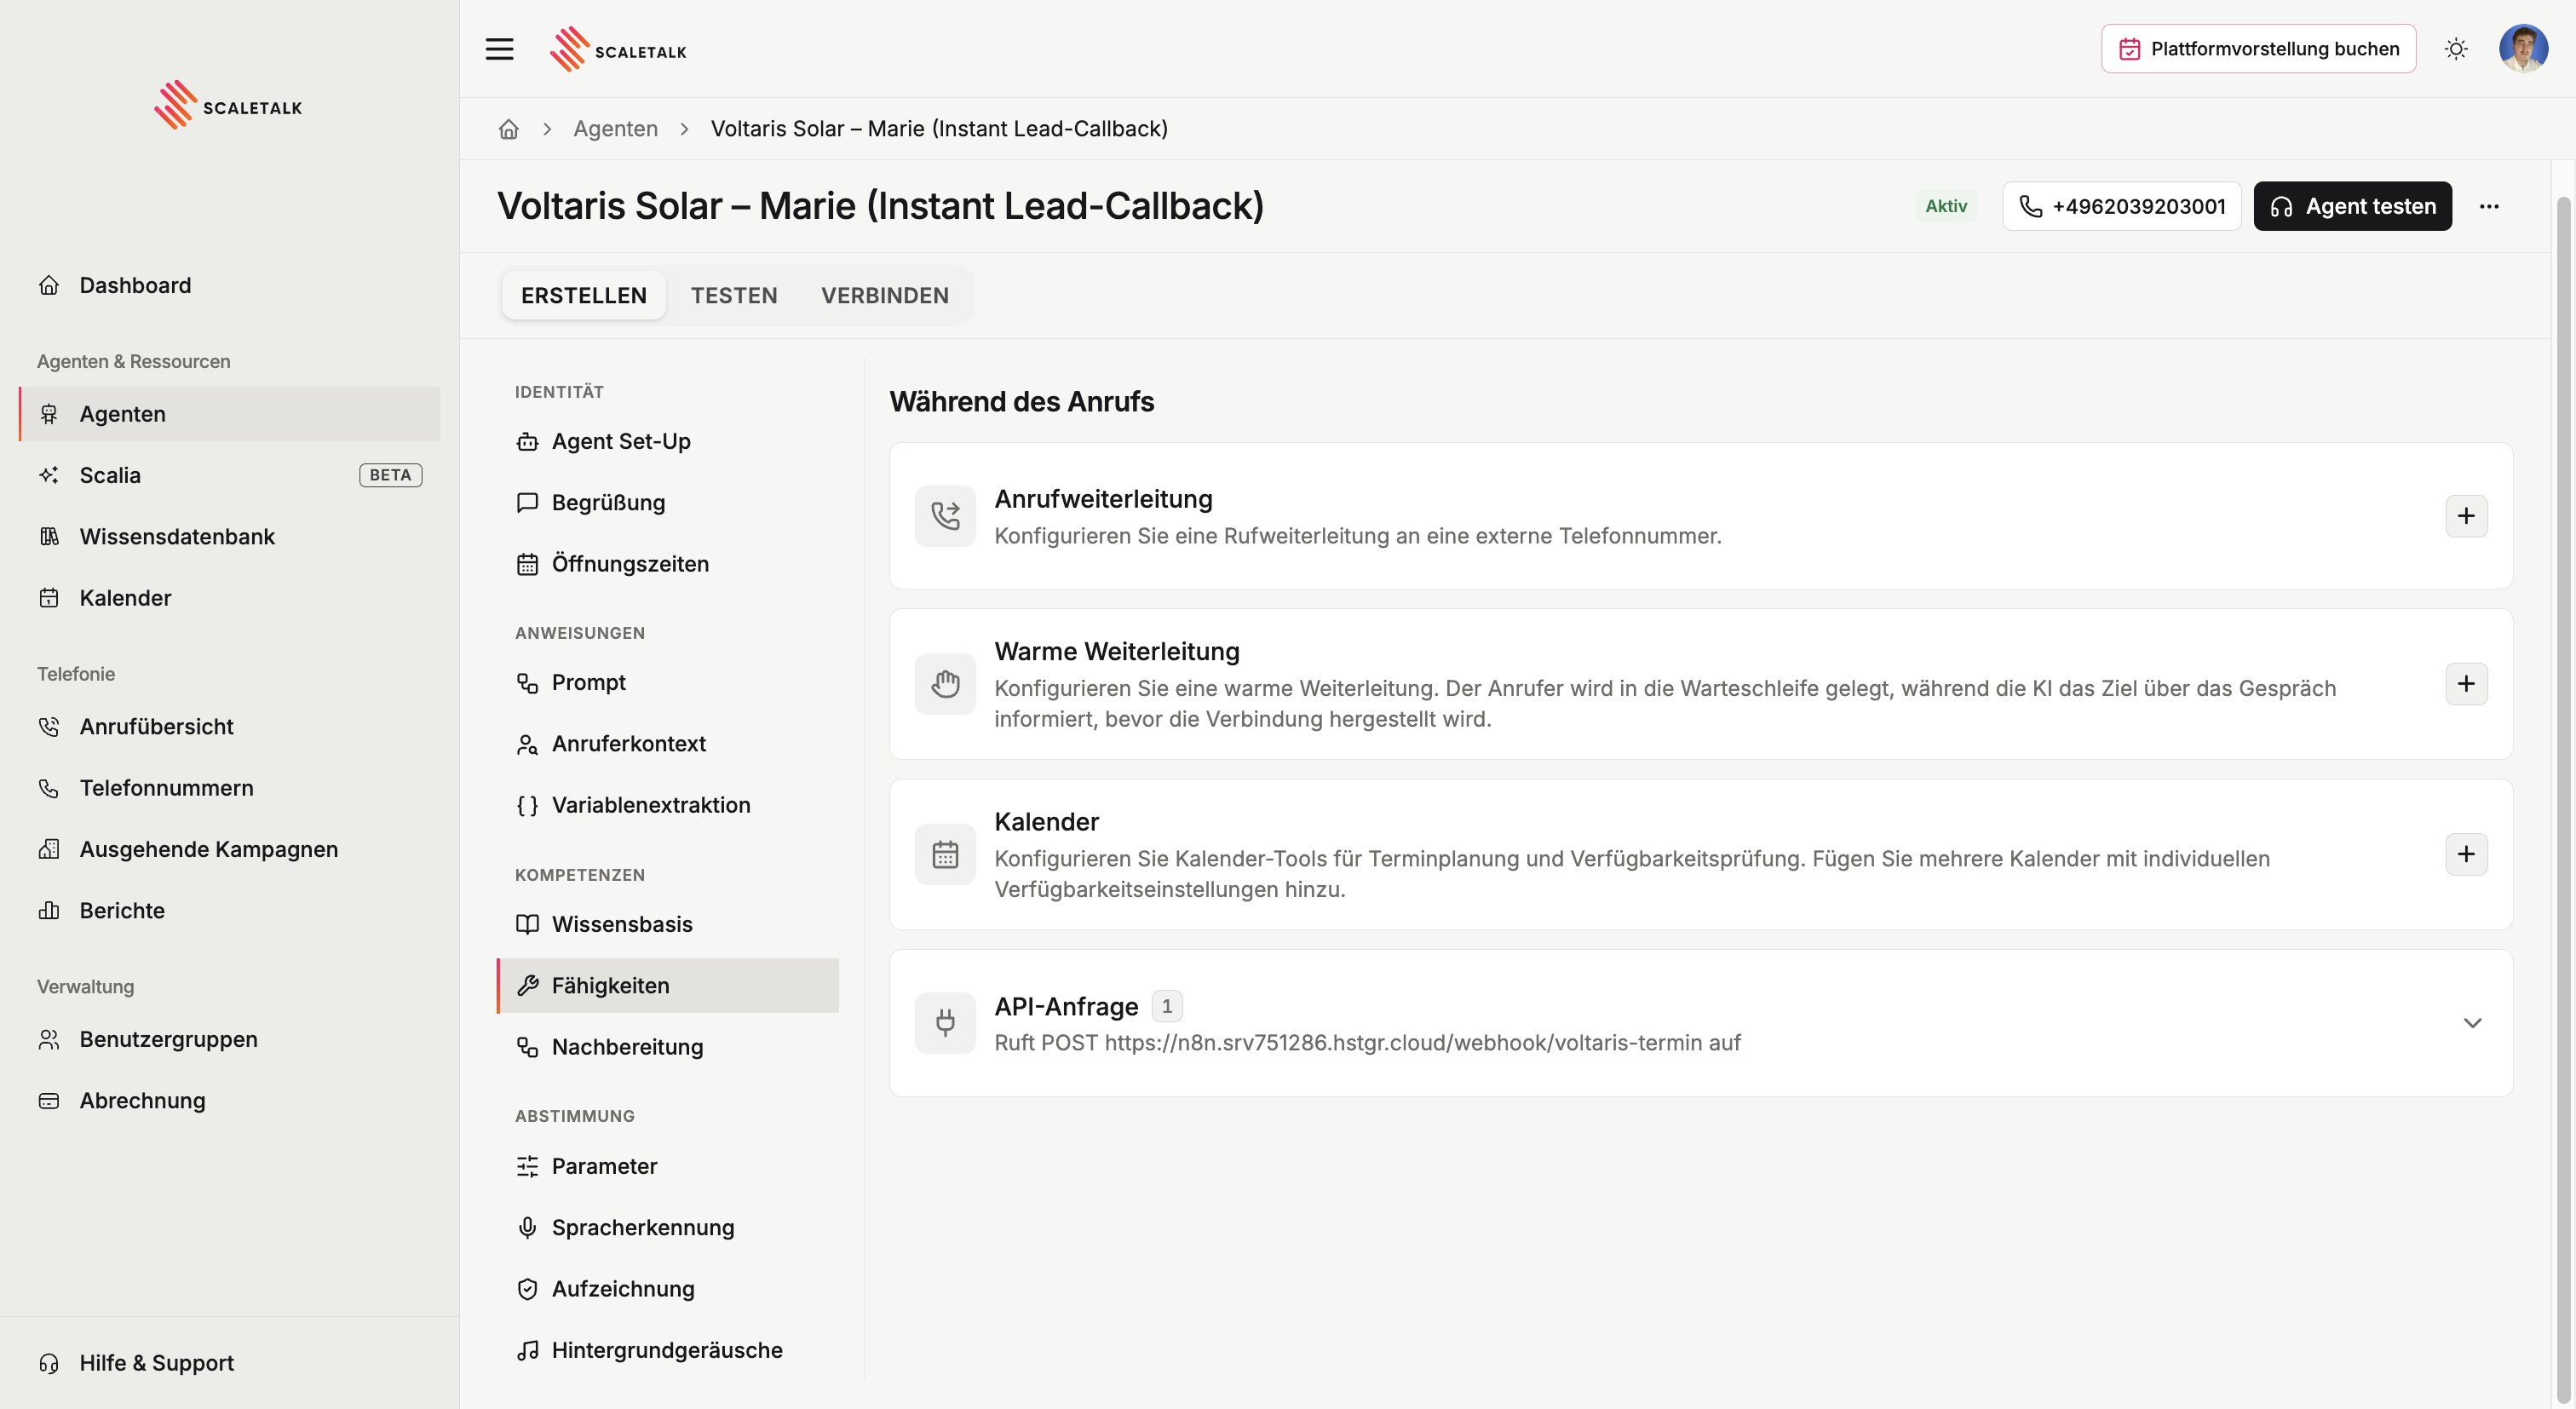Image resolution: width=2576 pixels, height=1409 pixels.
Task: Open the Aufzeichnung section
Action: 668,1289
